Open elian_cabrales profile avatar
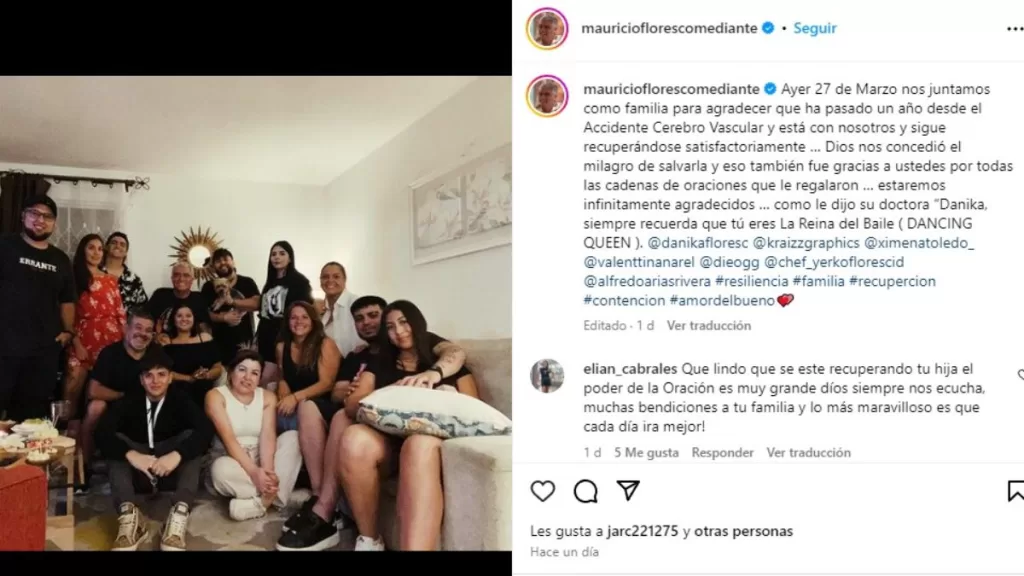 [547, 376]
